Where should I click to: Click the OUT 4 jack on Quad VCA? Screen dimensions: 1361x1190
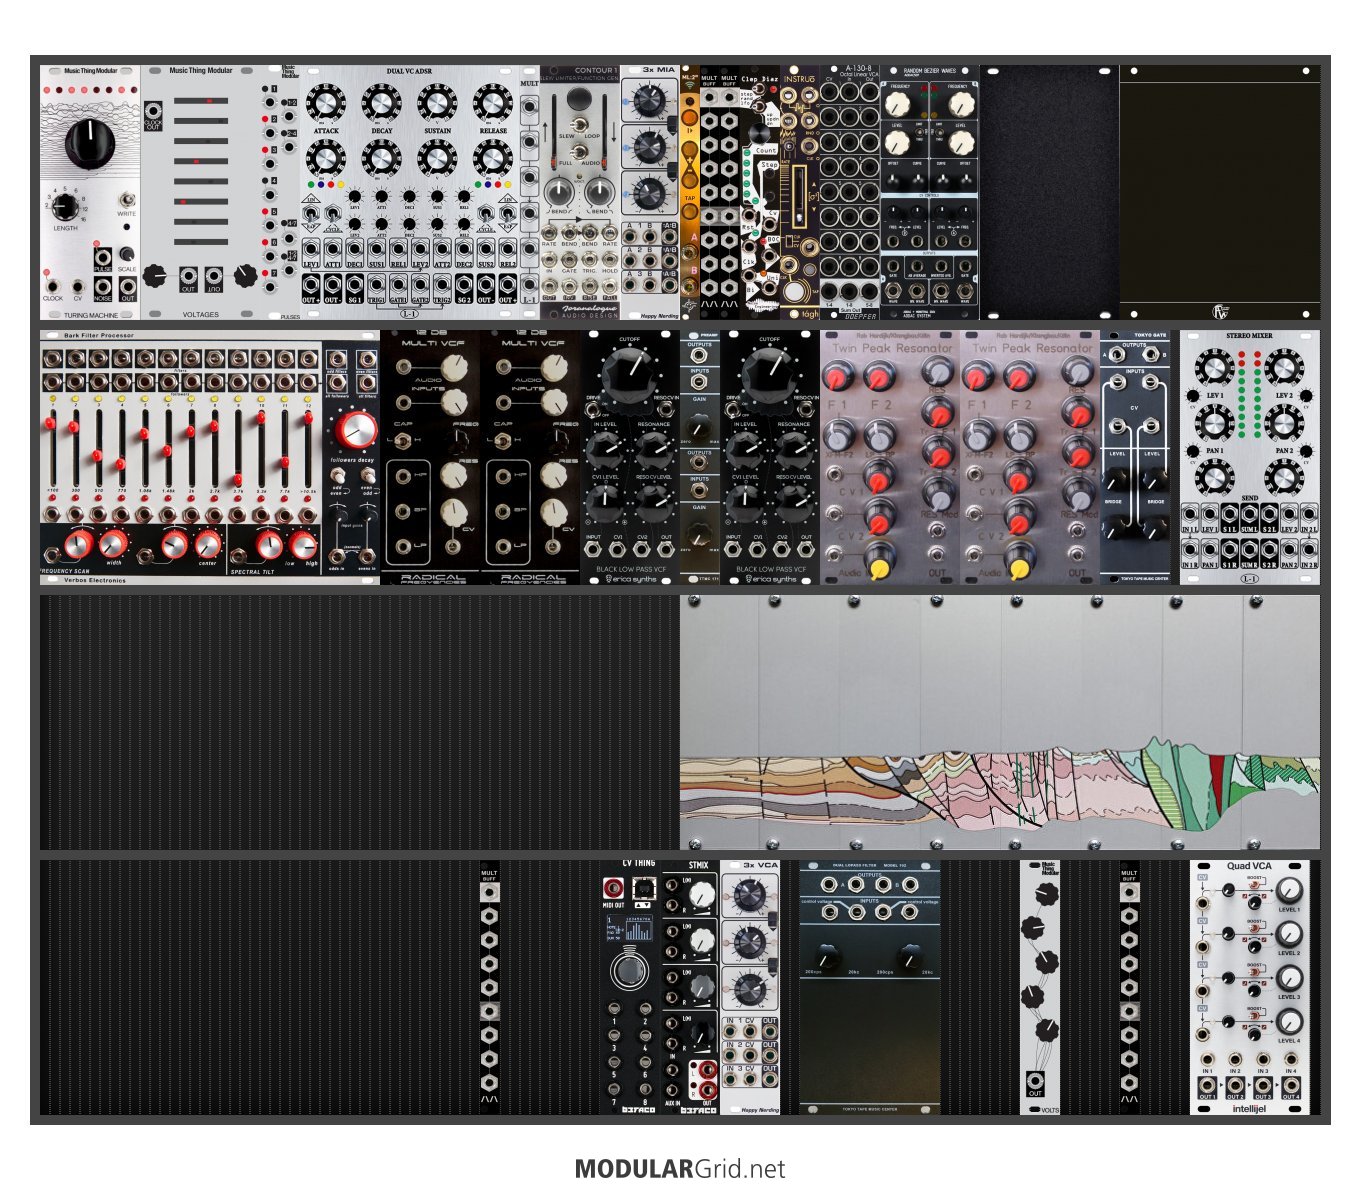[x=1291, y=1086]
